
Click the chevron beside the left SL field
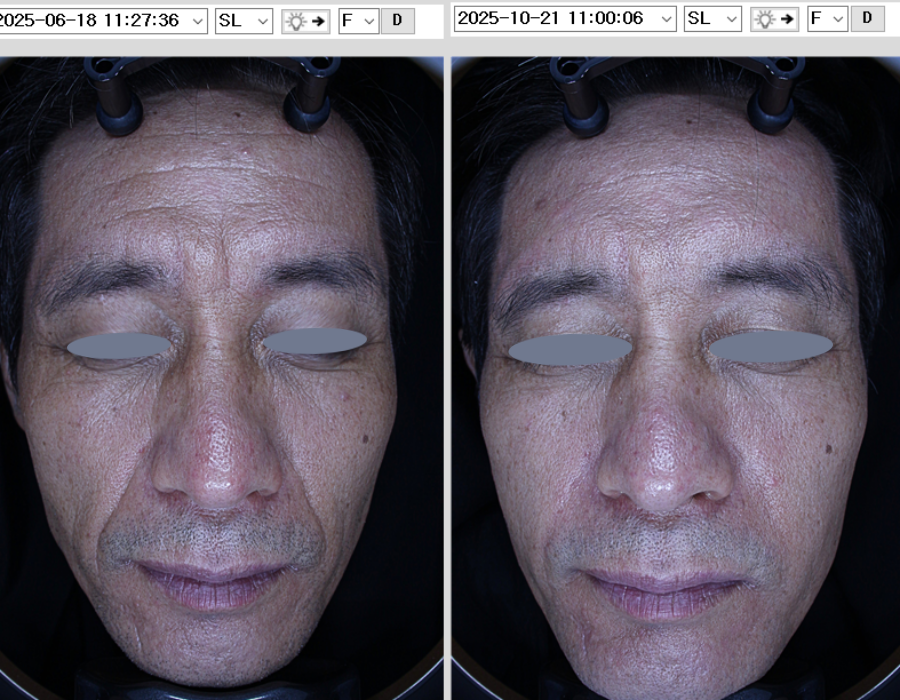(x=262, y=20)
